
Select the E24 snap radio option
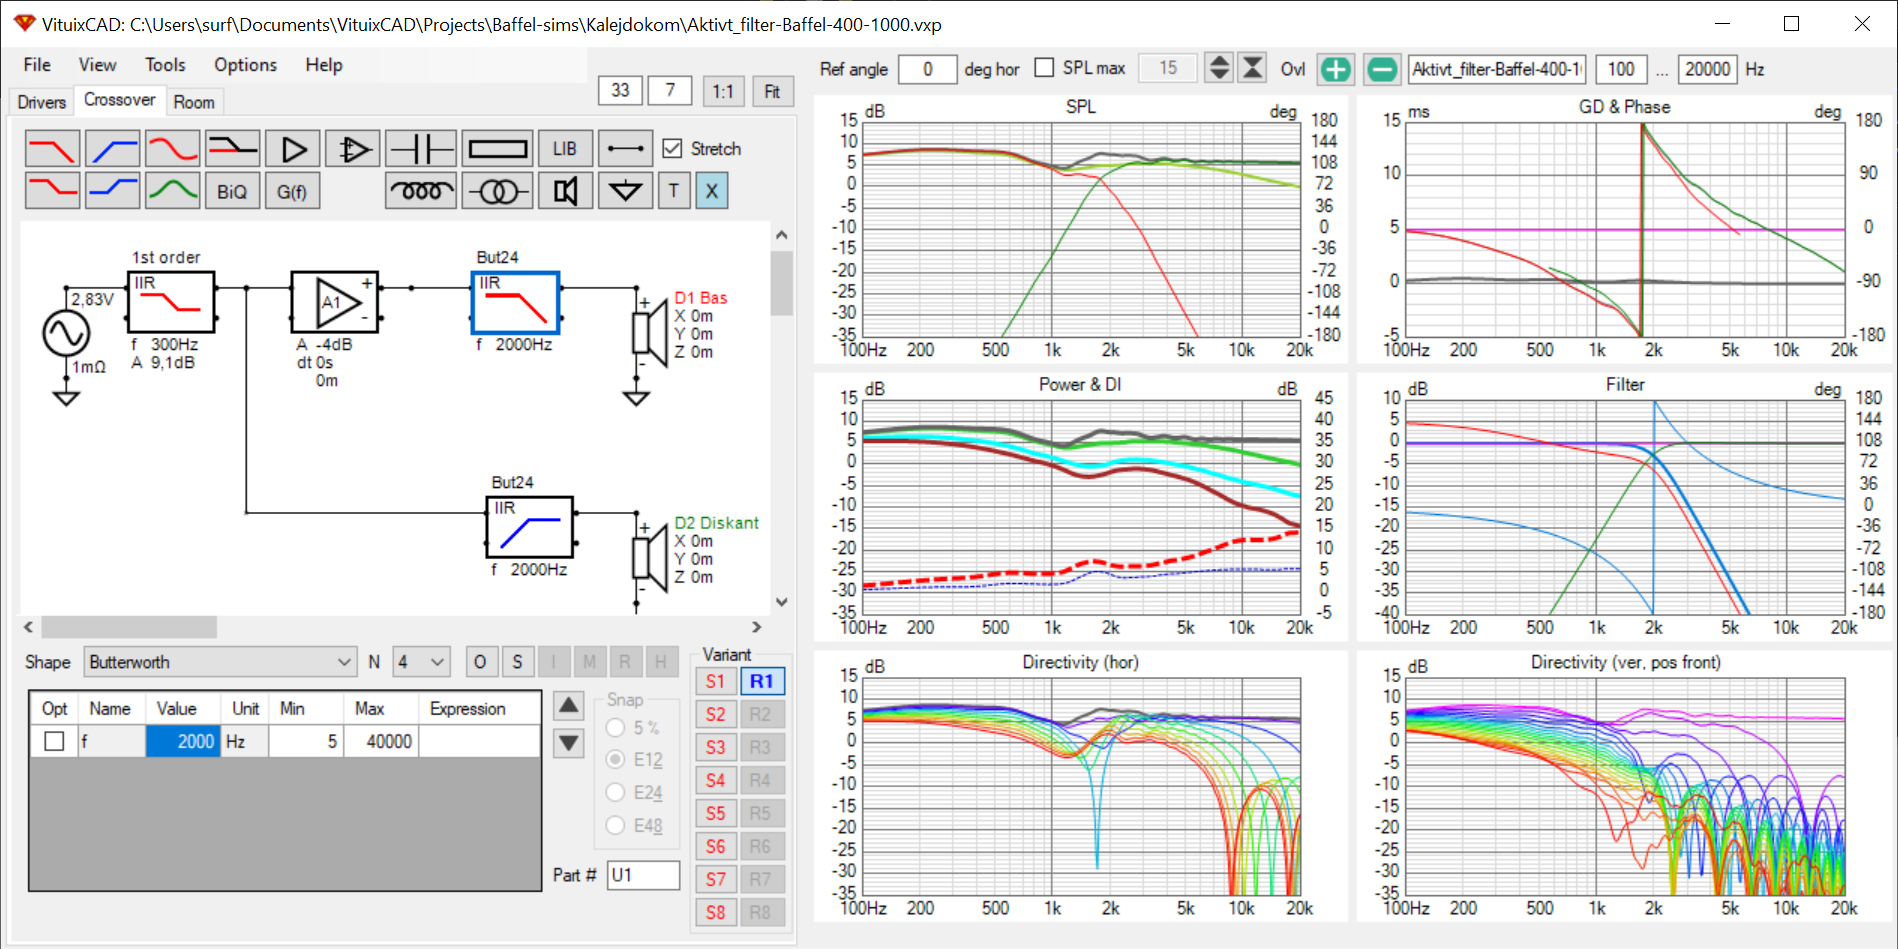[616, 793]
